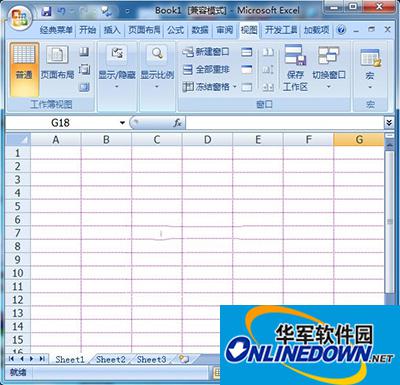
Task: Switch to the Sheet1 tab
Action: pos(70,359)
